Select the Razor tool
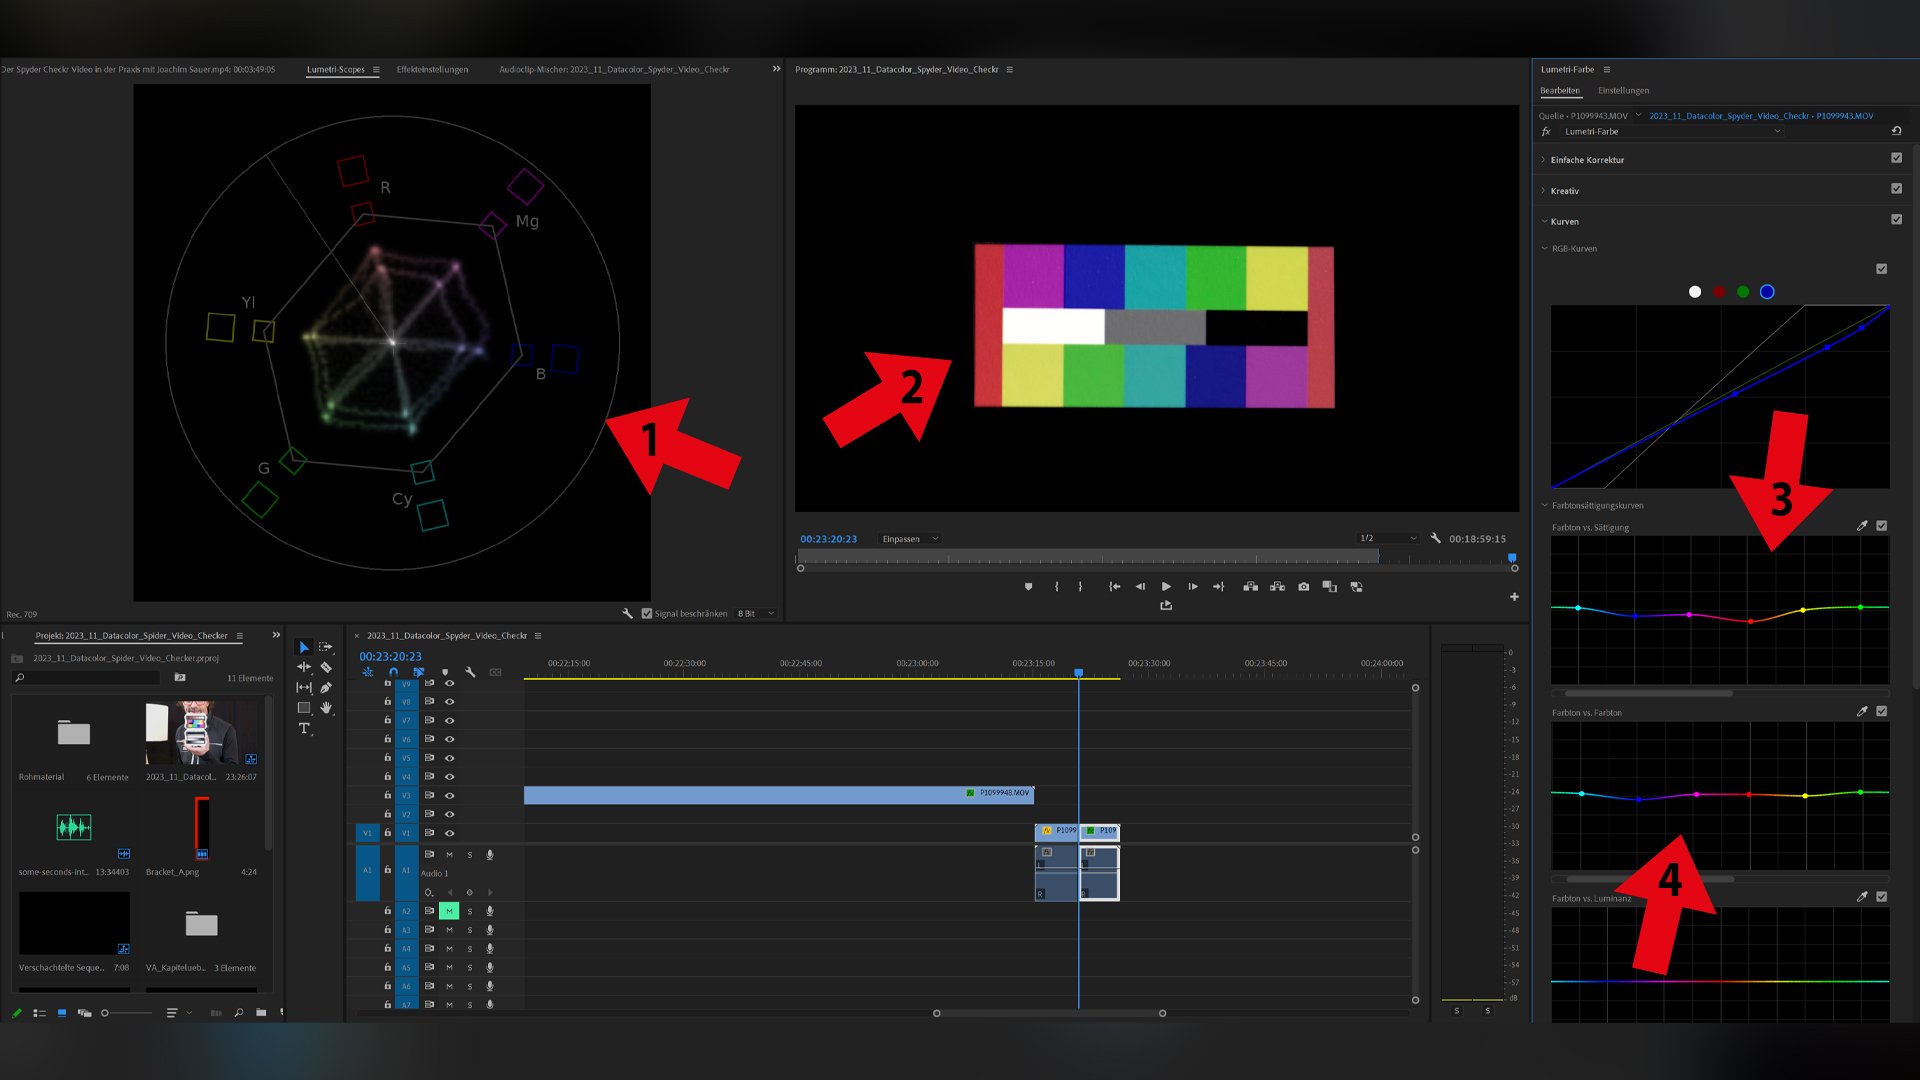Screen dimensions: 1920x1080 click(326, 667)
